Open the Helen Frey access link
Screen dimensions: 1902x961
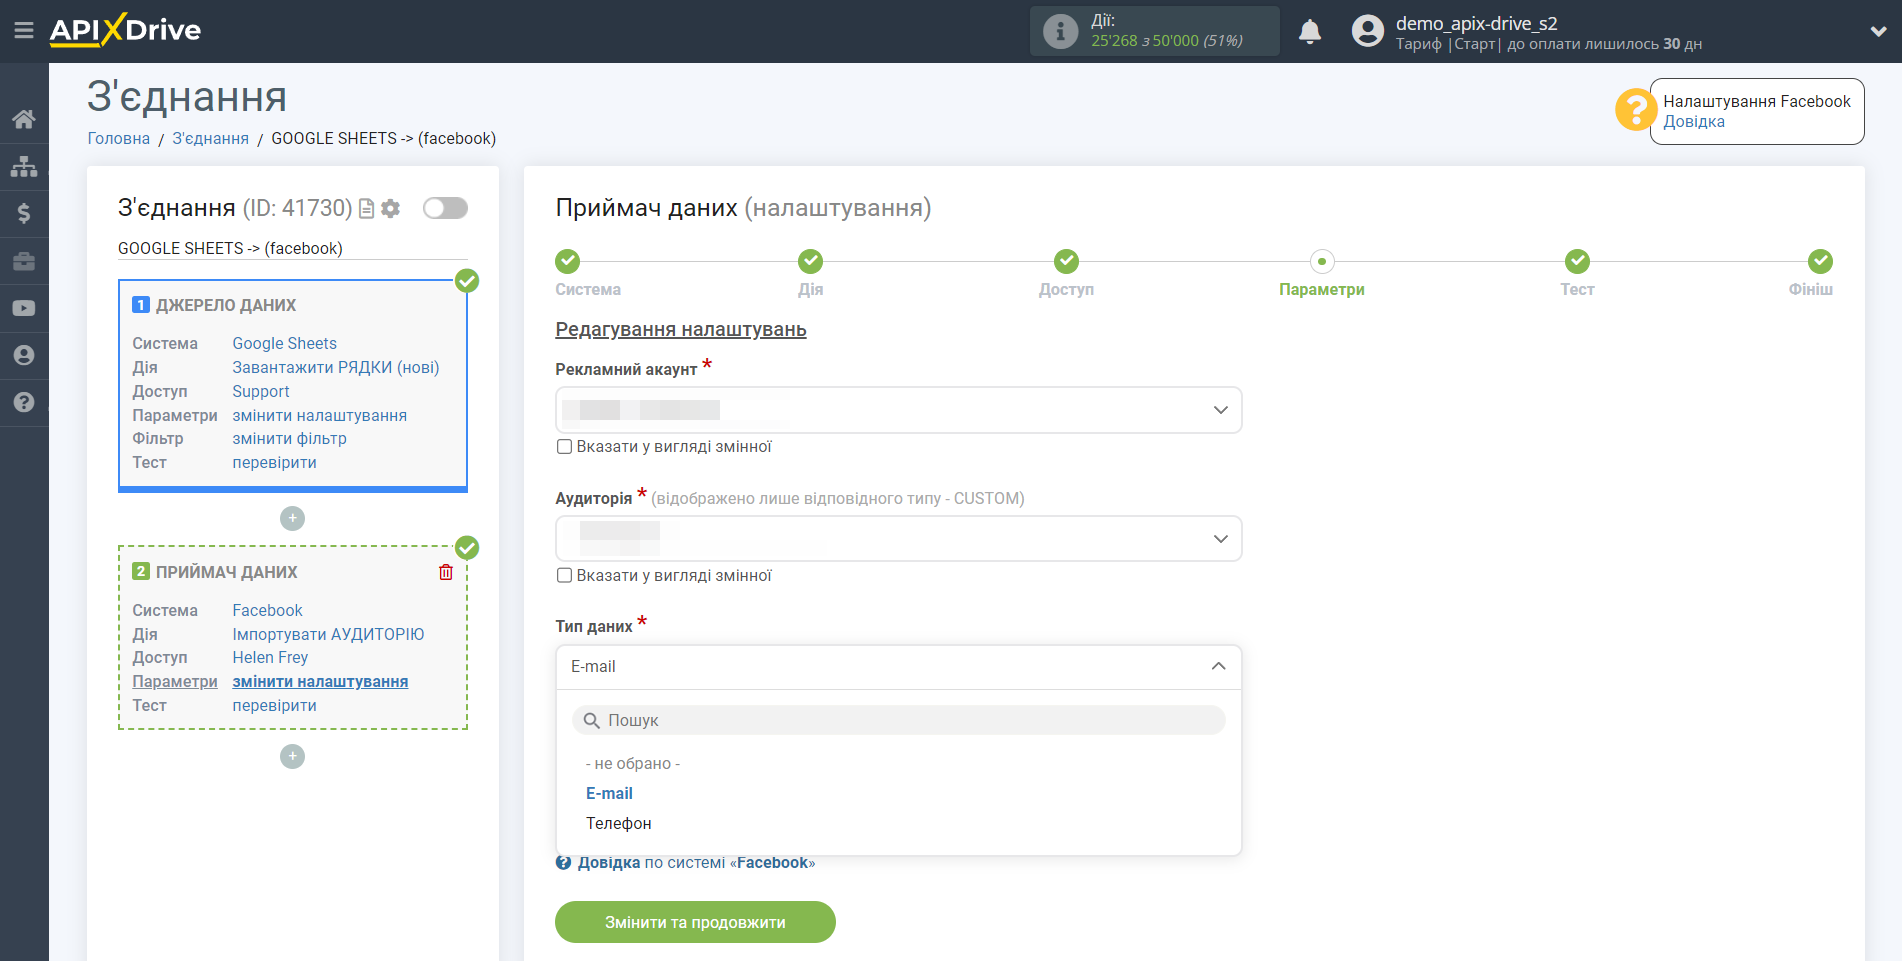pyautogui.click(x=270, y=658)
